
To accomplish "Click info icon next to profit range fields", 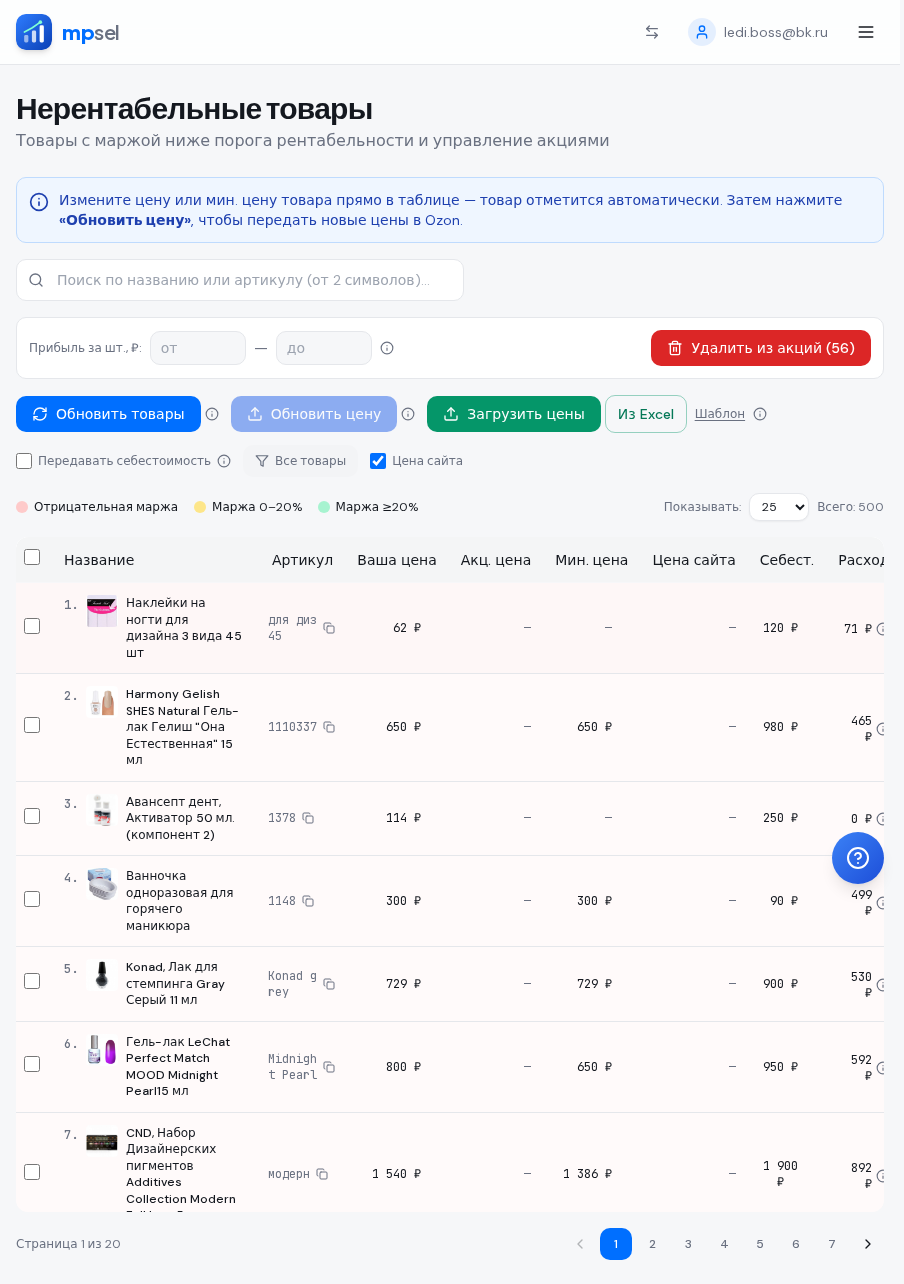I will [387, 348].
